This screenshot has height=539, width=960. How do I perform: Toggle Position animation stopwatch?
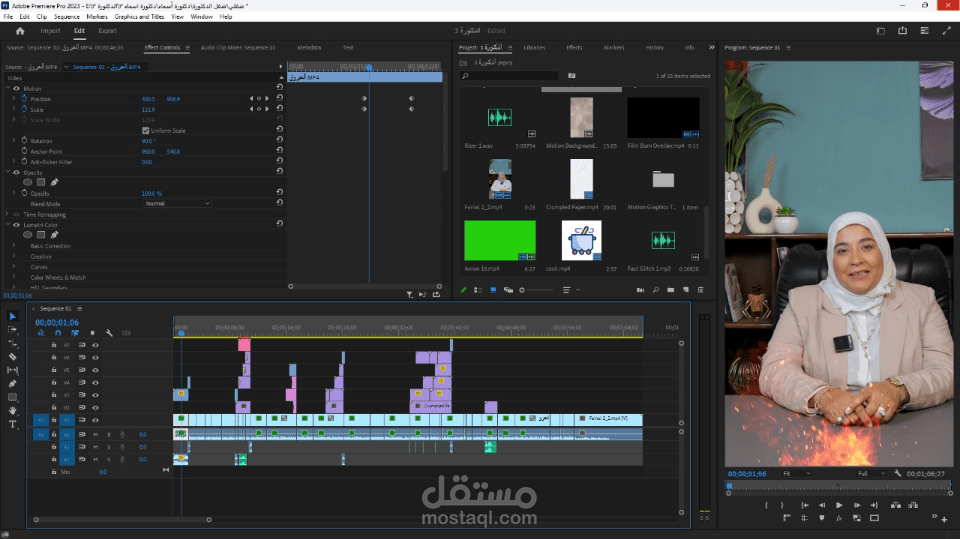click(x=24, y=98)
